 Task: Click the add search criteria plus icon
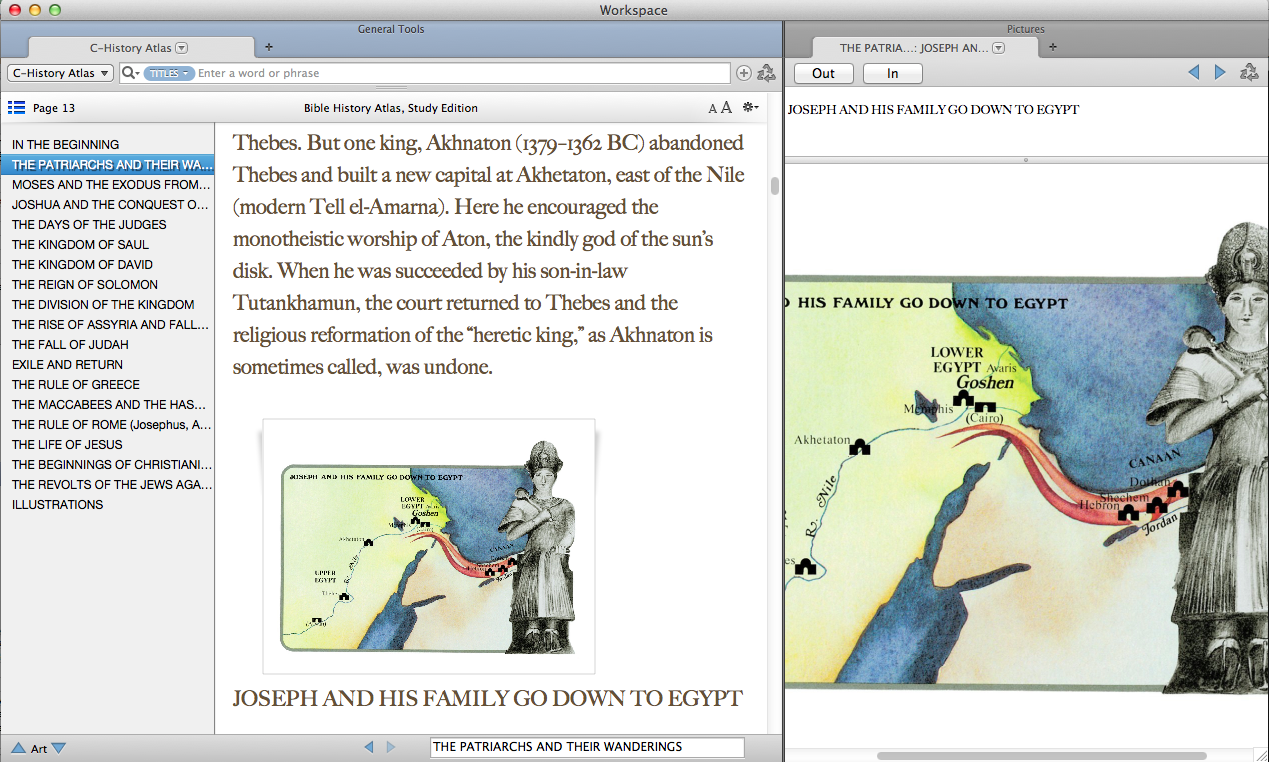[x=743, y=73]
